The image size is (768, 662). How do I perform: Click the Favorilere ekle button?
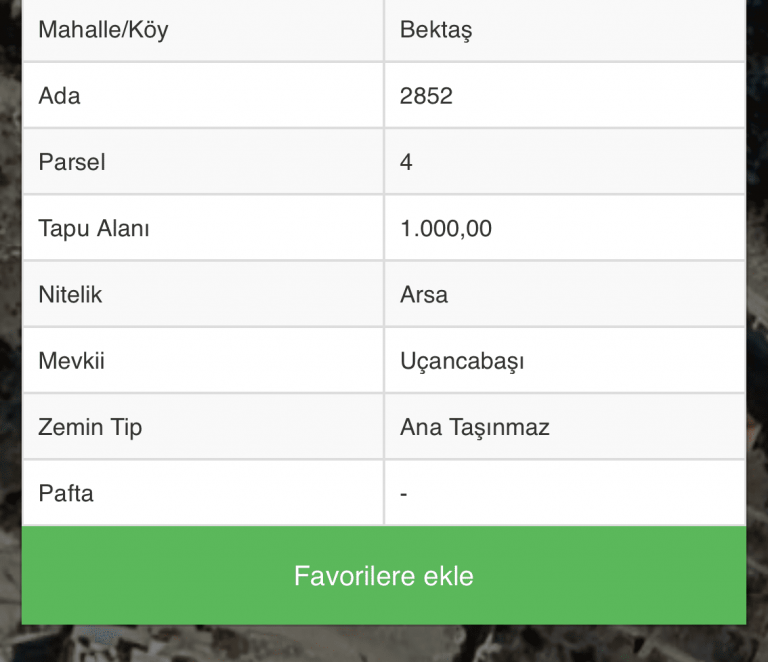tap(384, 575)
